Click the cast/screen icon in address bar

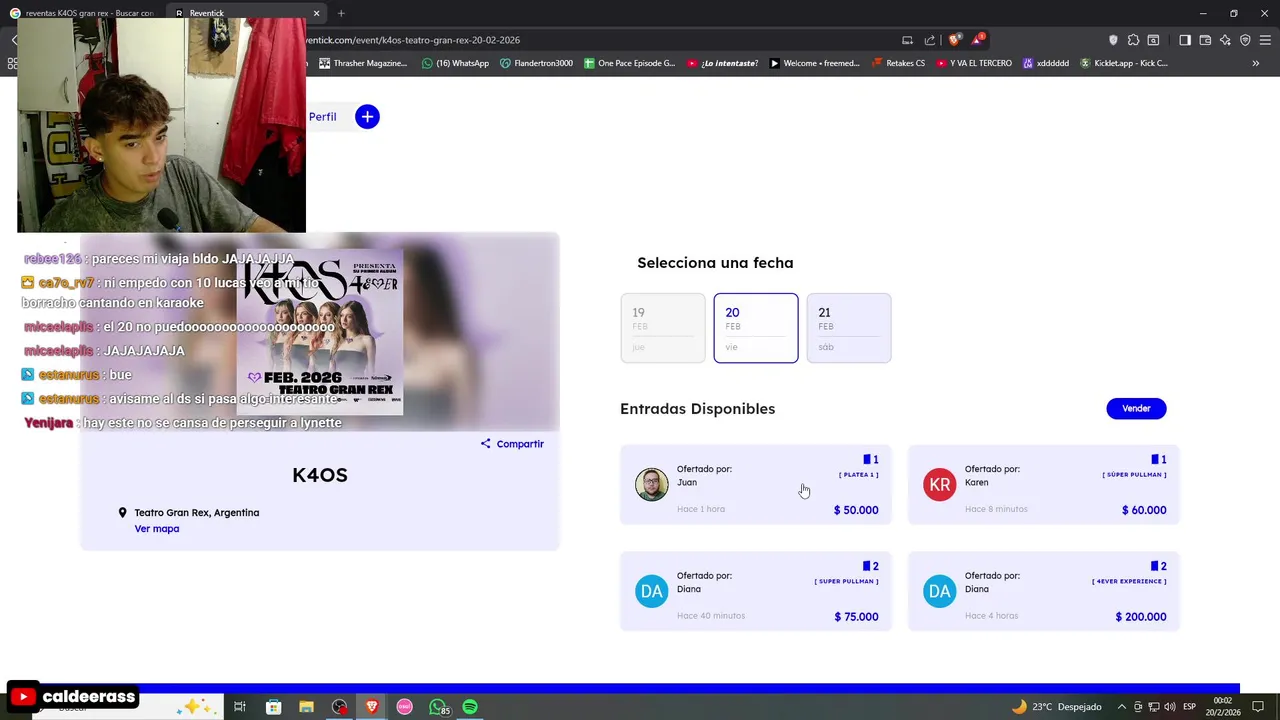coord(907,40)
